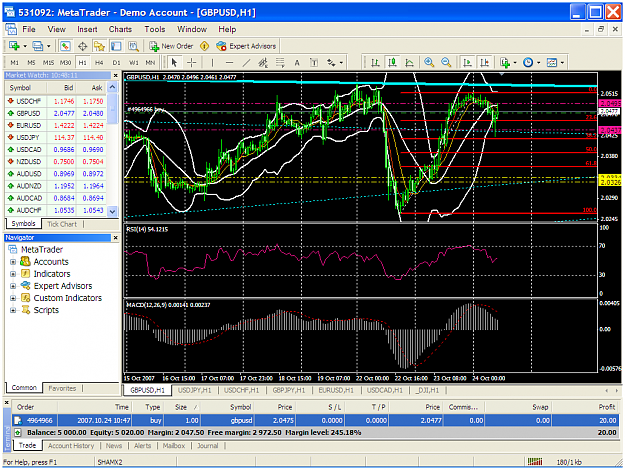The image size is (625, 470).
Task: Select order 4964966 in Trade tab
Action: 315,421
